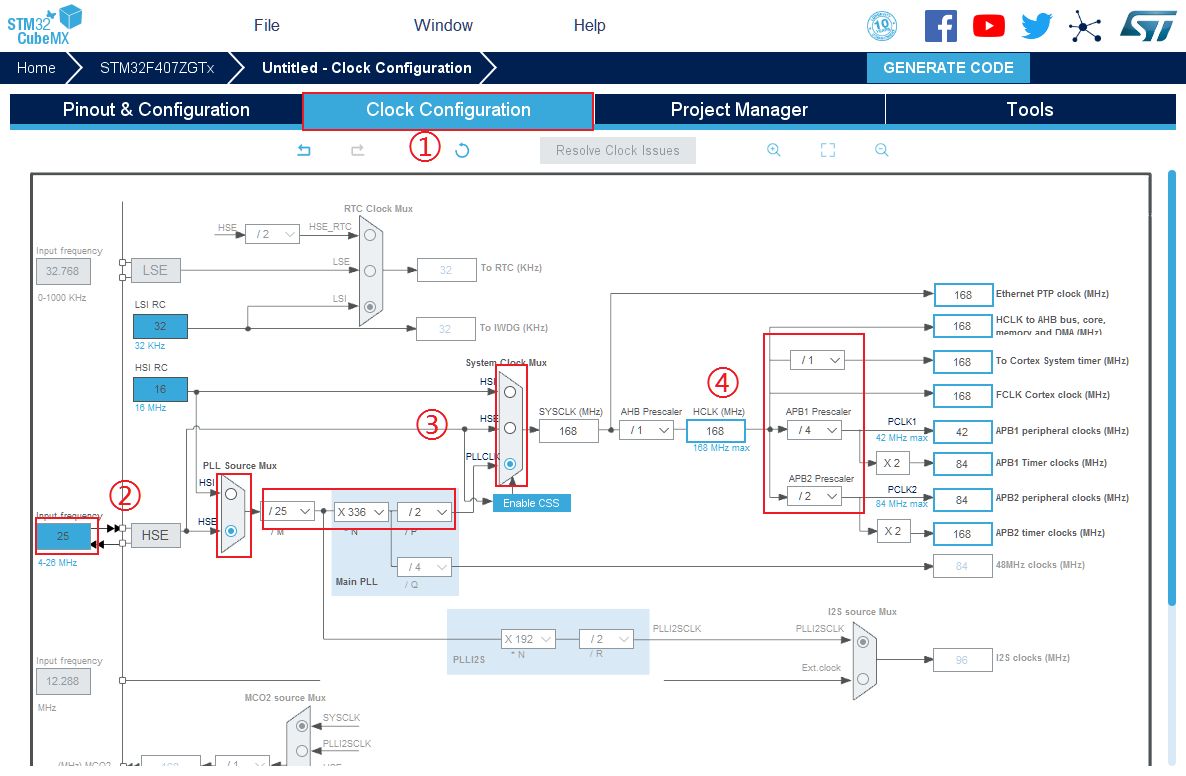Viewport: 1186px width, 776px height.
Task: Select HSE_RTC in the RTC Clock Mux
Action: 370,234
